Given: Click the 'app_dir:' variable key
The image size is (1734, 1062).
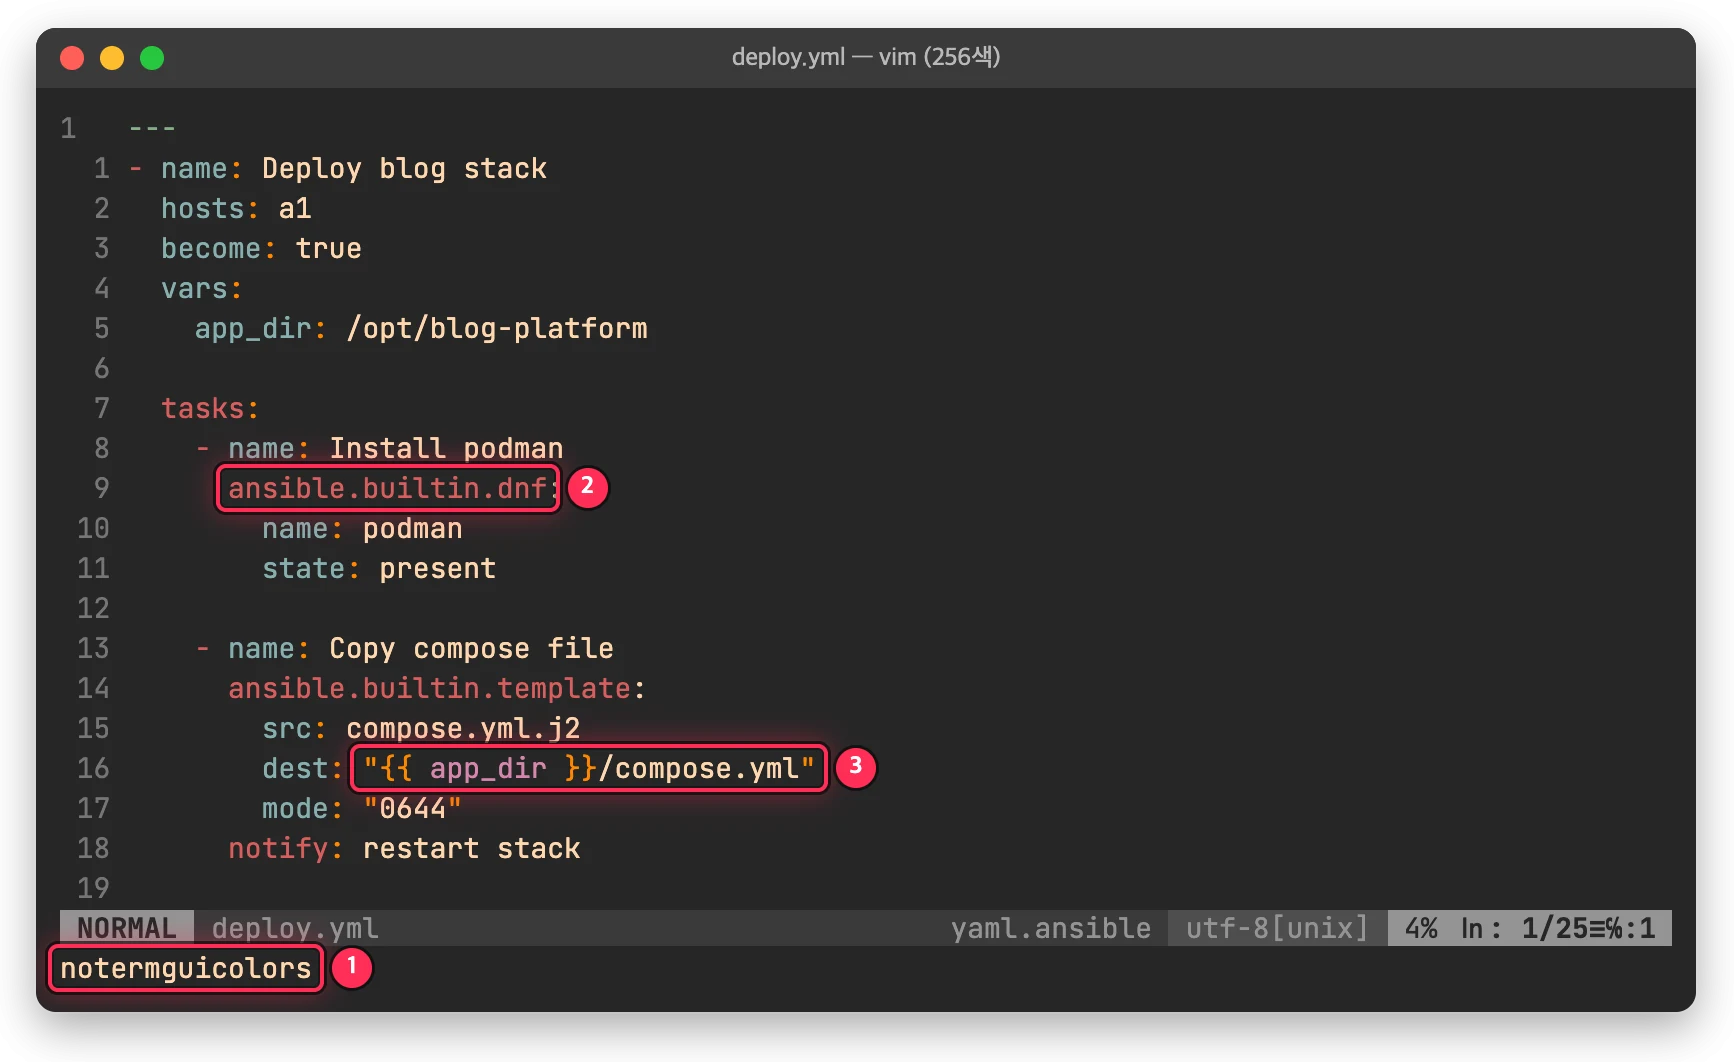Looking at the screenshot, I should 261,328.
